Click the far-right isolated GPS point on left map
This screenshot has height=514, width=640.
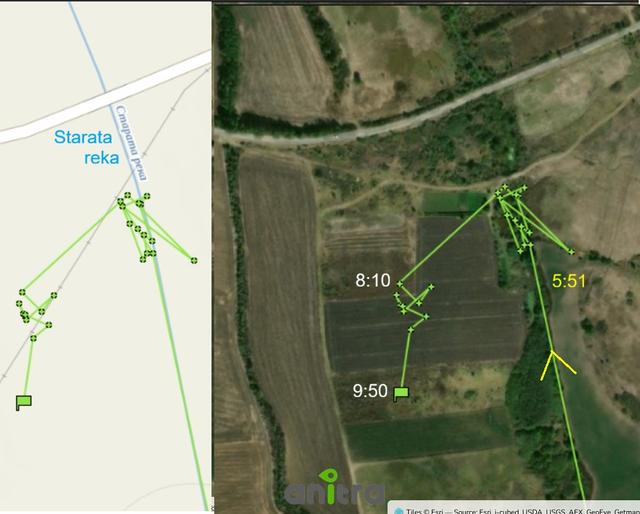(194, 260)
